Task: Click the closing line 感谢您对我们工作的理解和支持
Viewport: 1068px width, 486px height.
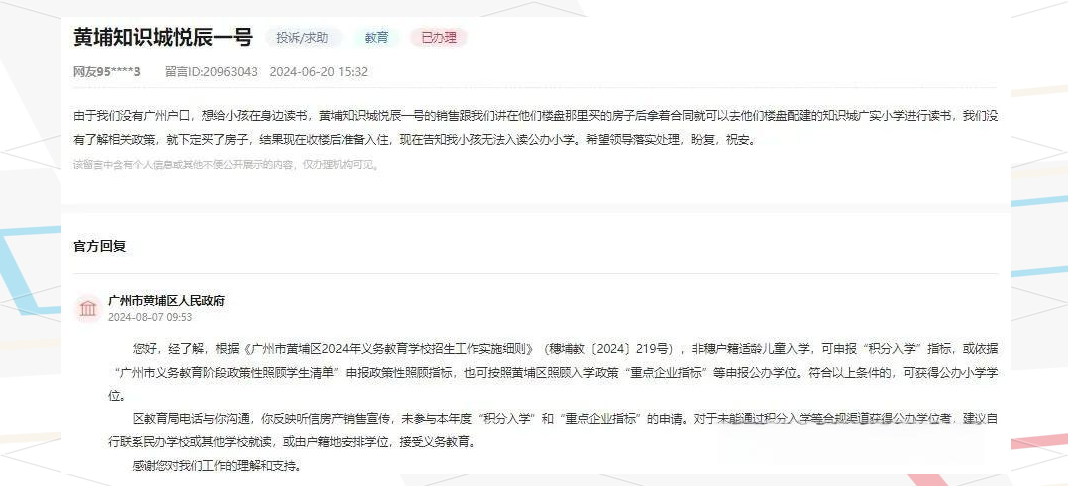Action: [x=217, y=466]
